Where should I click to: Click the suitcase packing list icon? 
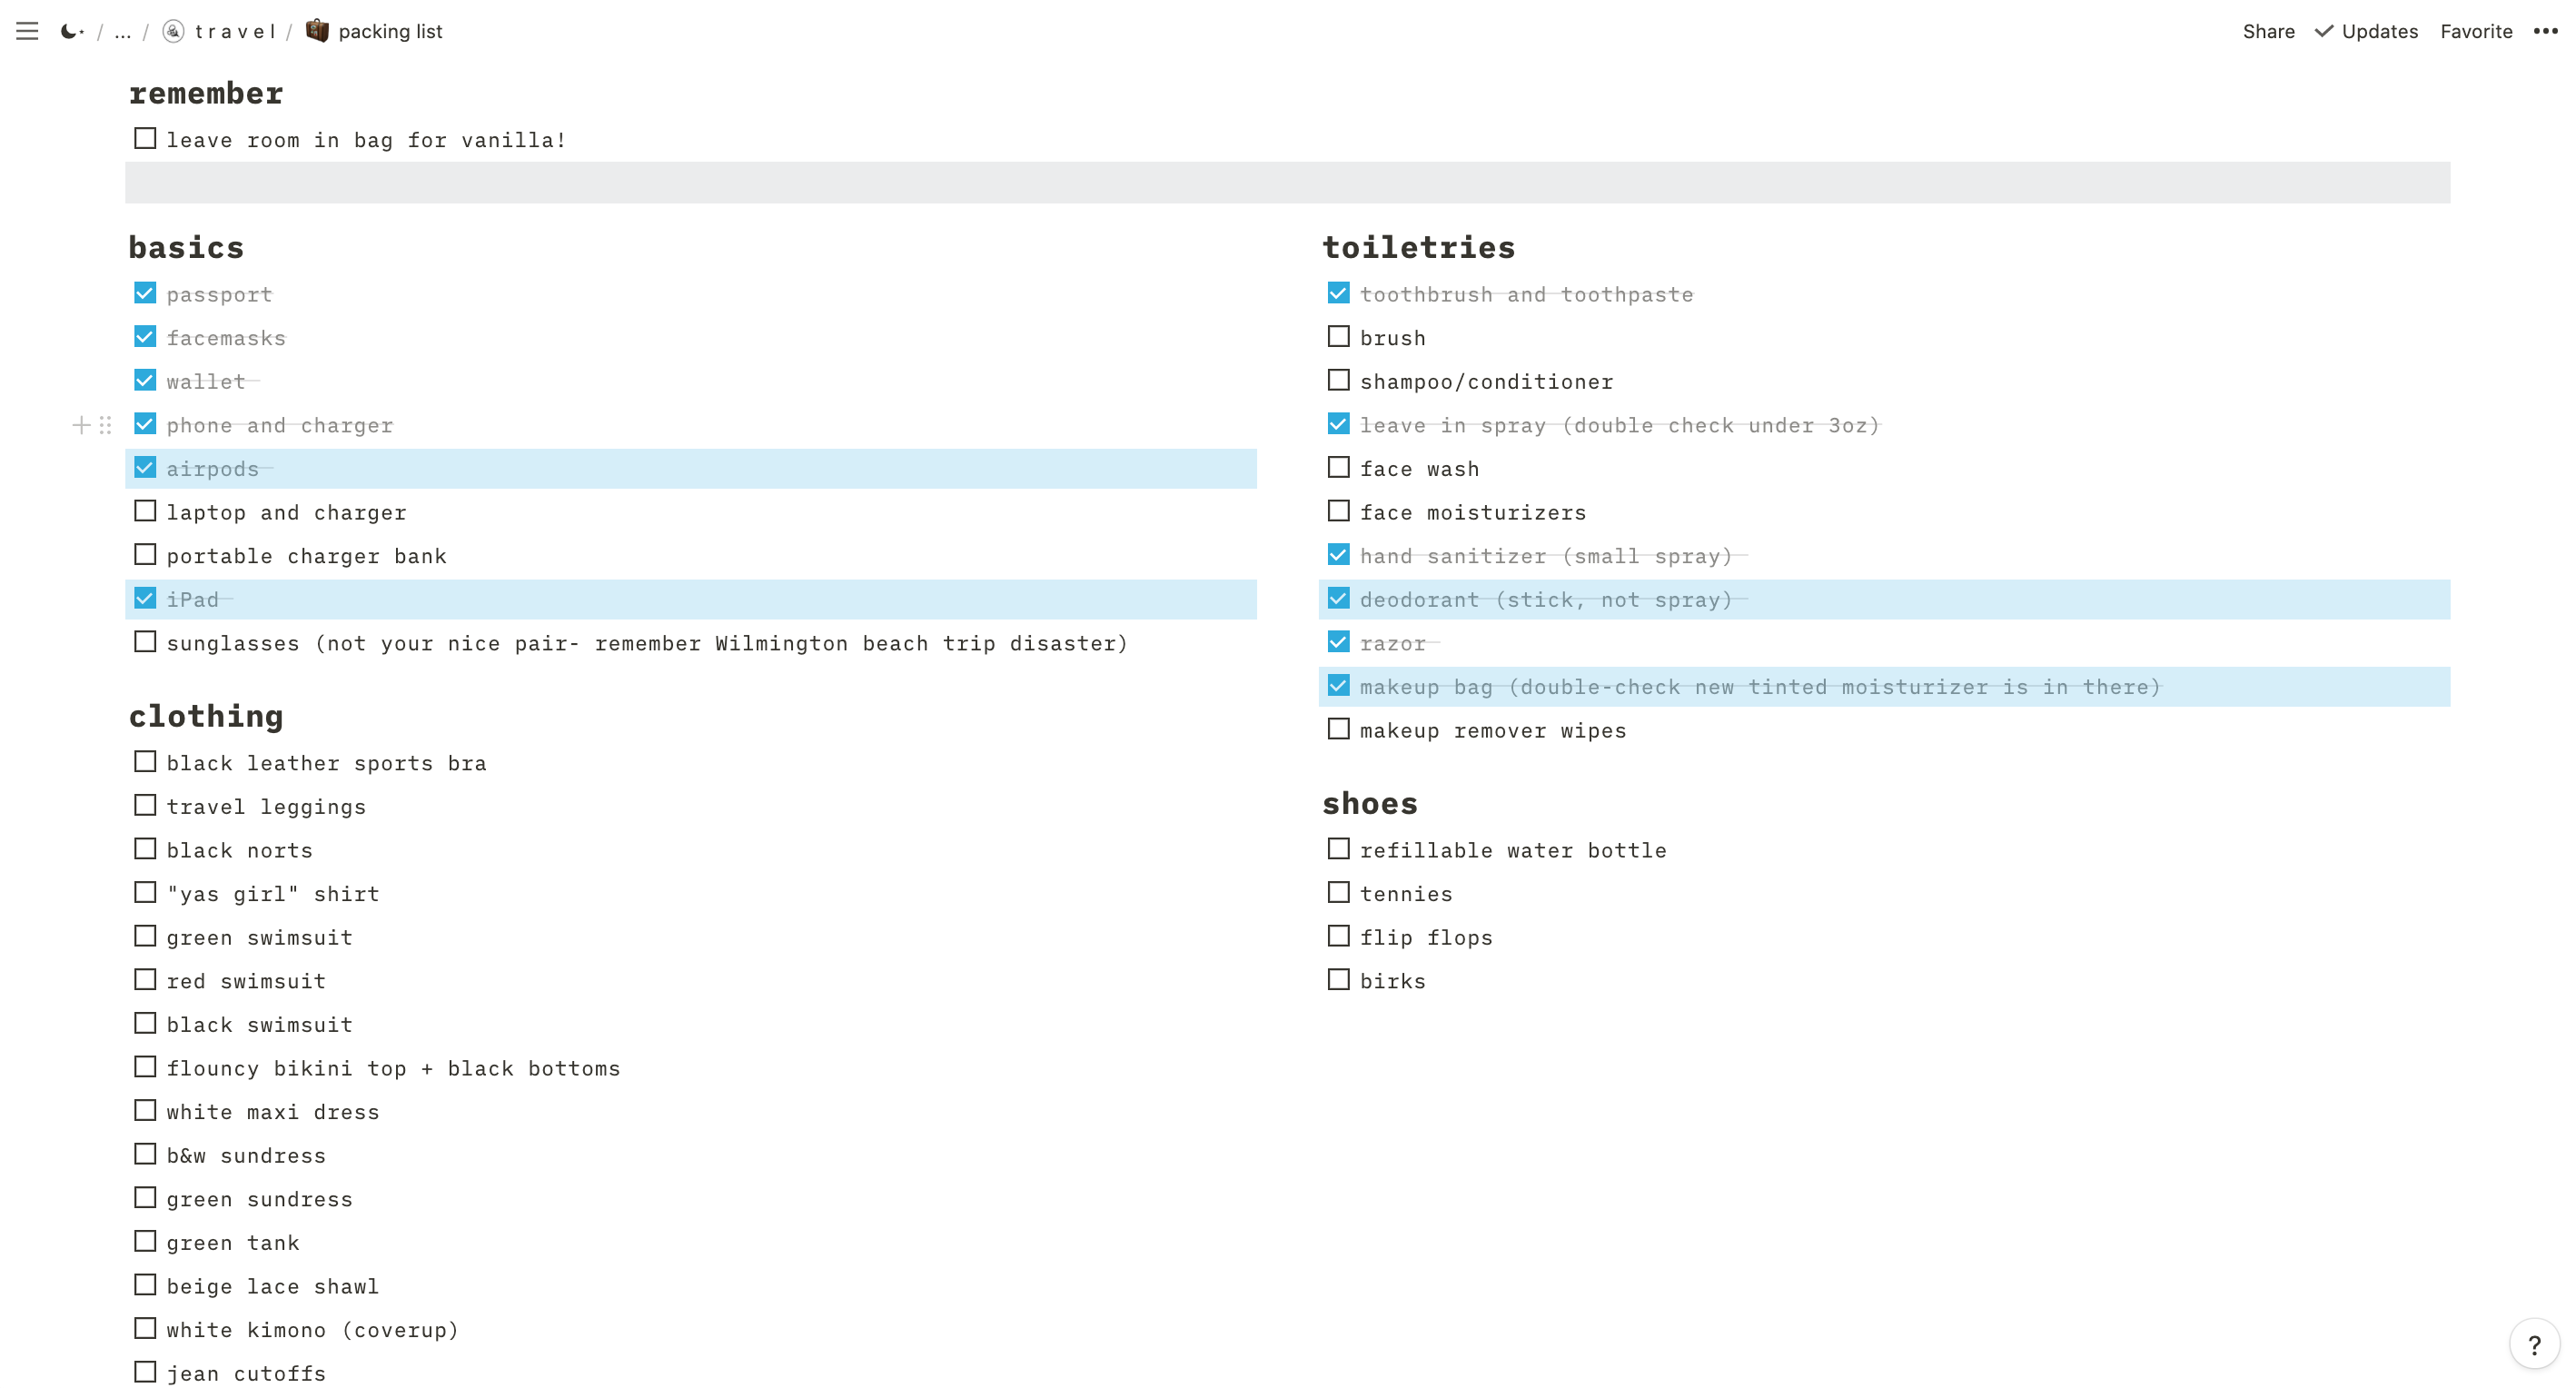[317, 31]
